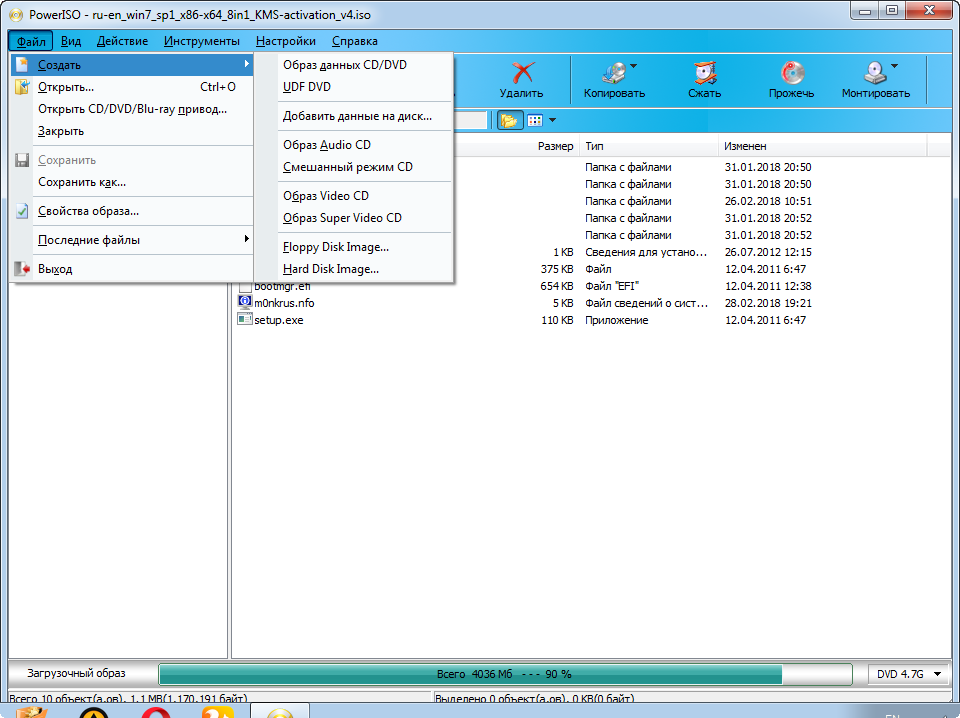This screenshot has height=718, width=960.
Task: Click the PowerISO taskbar button
Action: point(280,712)
